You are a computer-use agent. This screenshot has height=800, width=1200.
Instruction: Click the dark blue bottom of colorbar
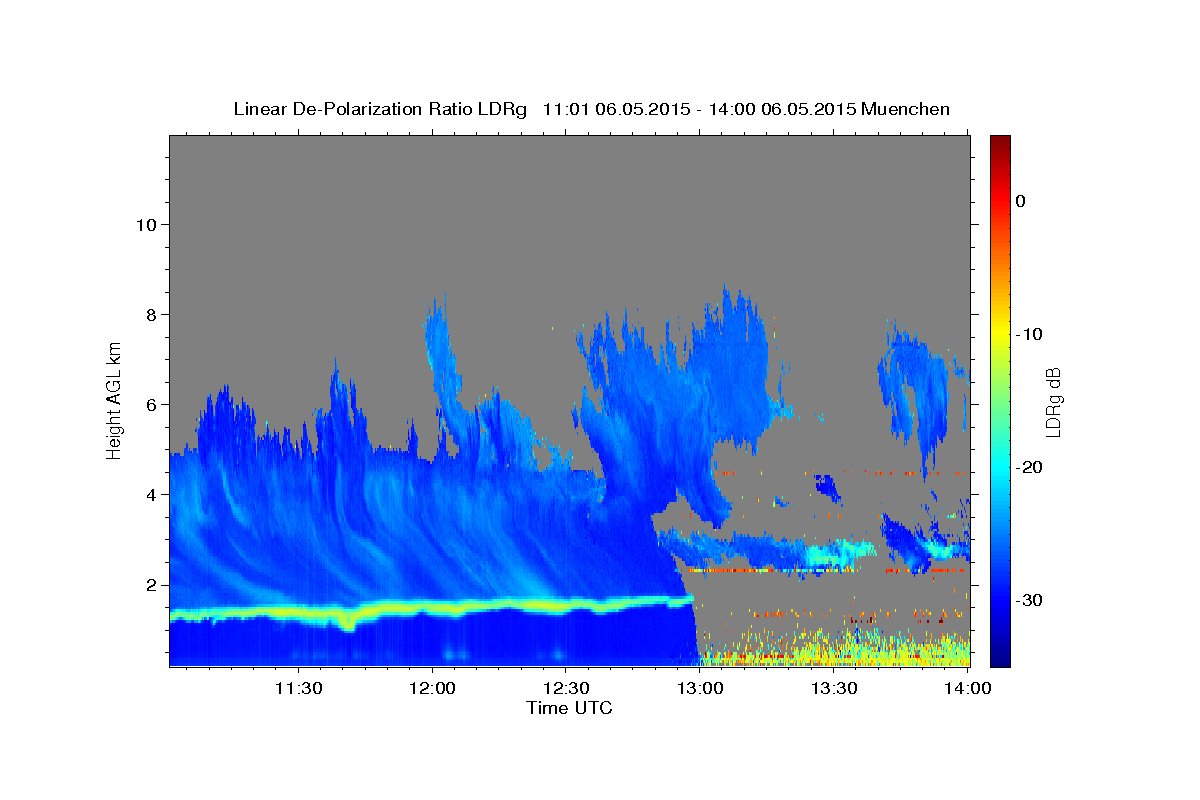tap(1000, 655)
